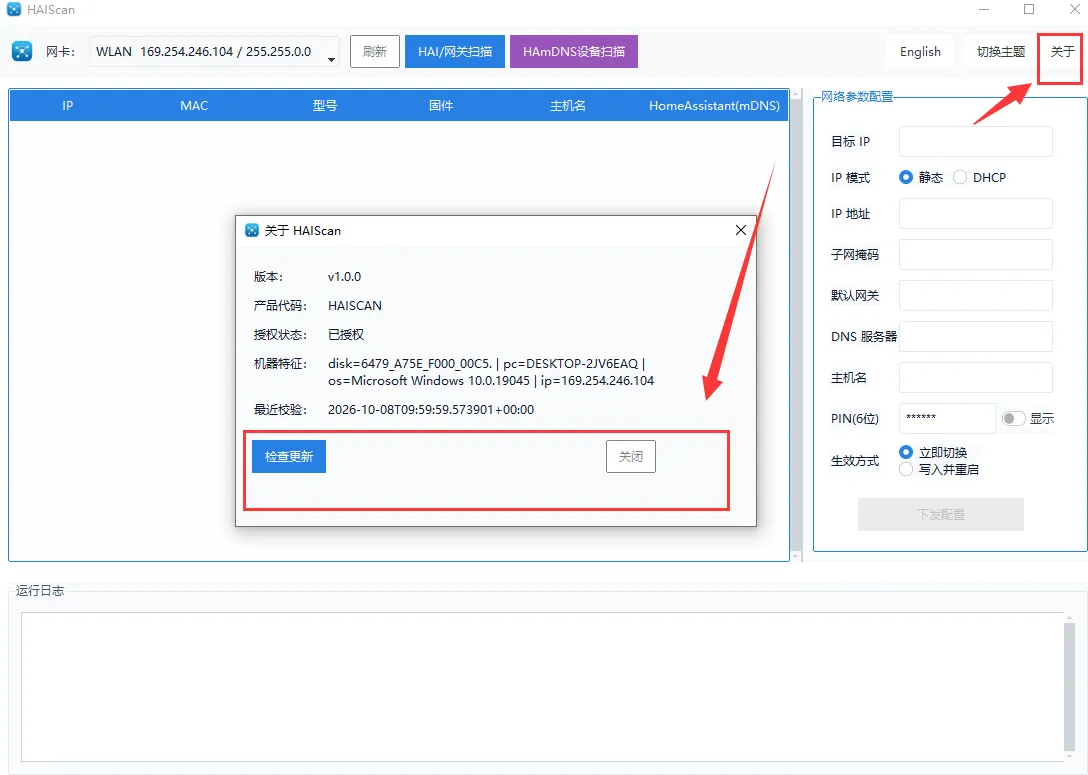Switch language to English
The image size is (1088, 775).
pyautogui.click(x=920, y=52)
